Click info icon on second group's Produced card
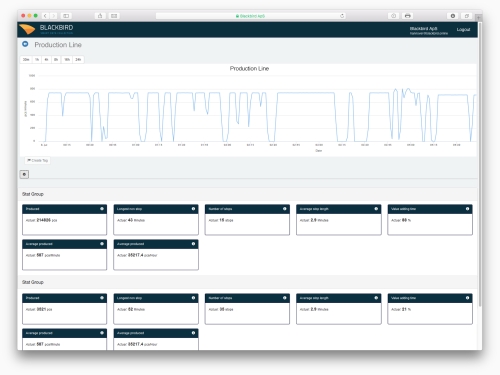This screenshot has width=500, height=375. 102,298
